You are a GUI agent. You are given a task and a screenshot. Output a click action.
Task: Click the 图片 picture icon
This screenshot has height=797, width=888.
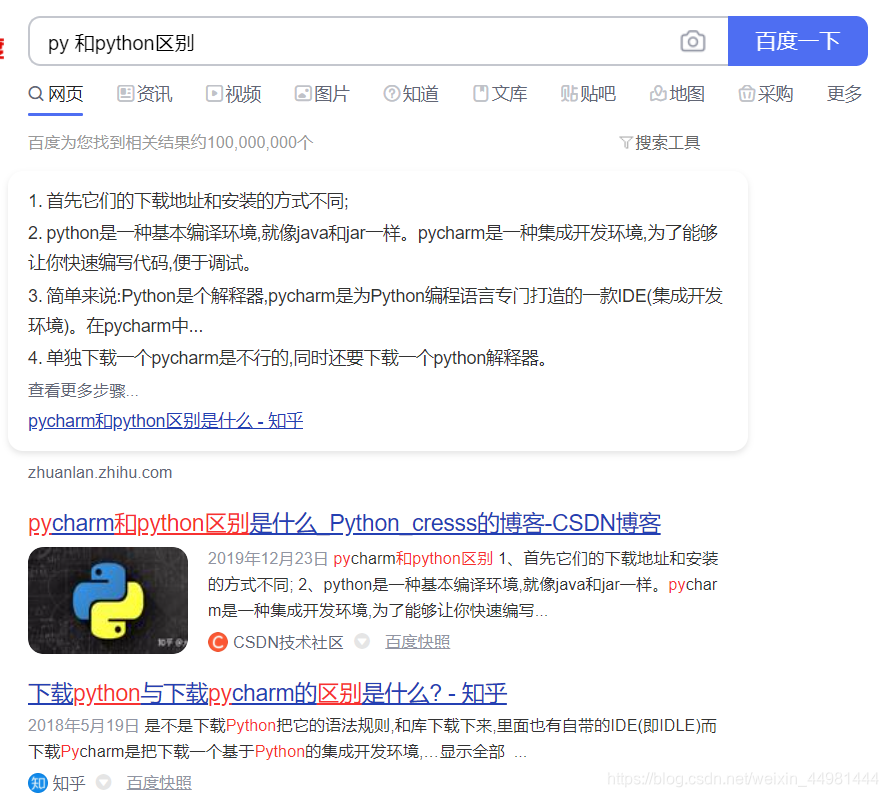(303, 93)
